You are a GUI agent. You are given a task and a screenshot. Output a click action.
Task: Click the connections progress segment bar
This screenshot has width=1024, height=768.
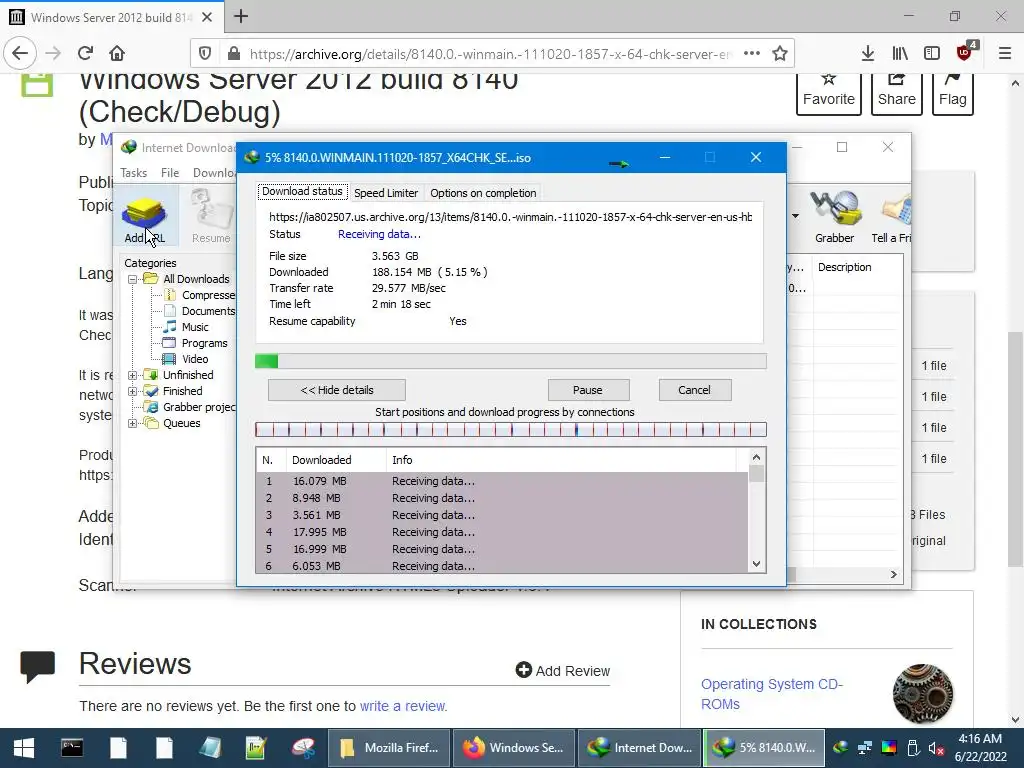(x=511, y=430)
